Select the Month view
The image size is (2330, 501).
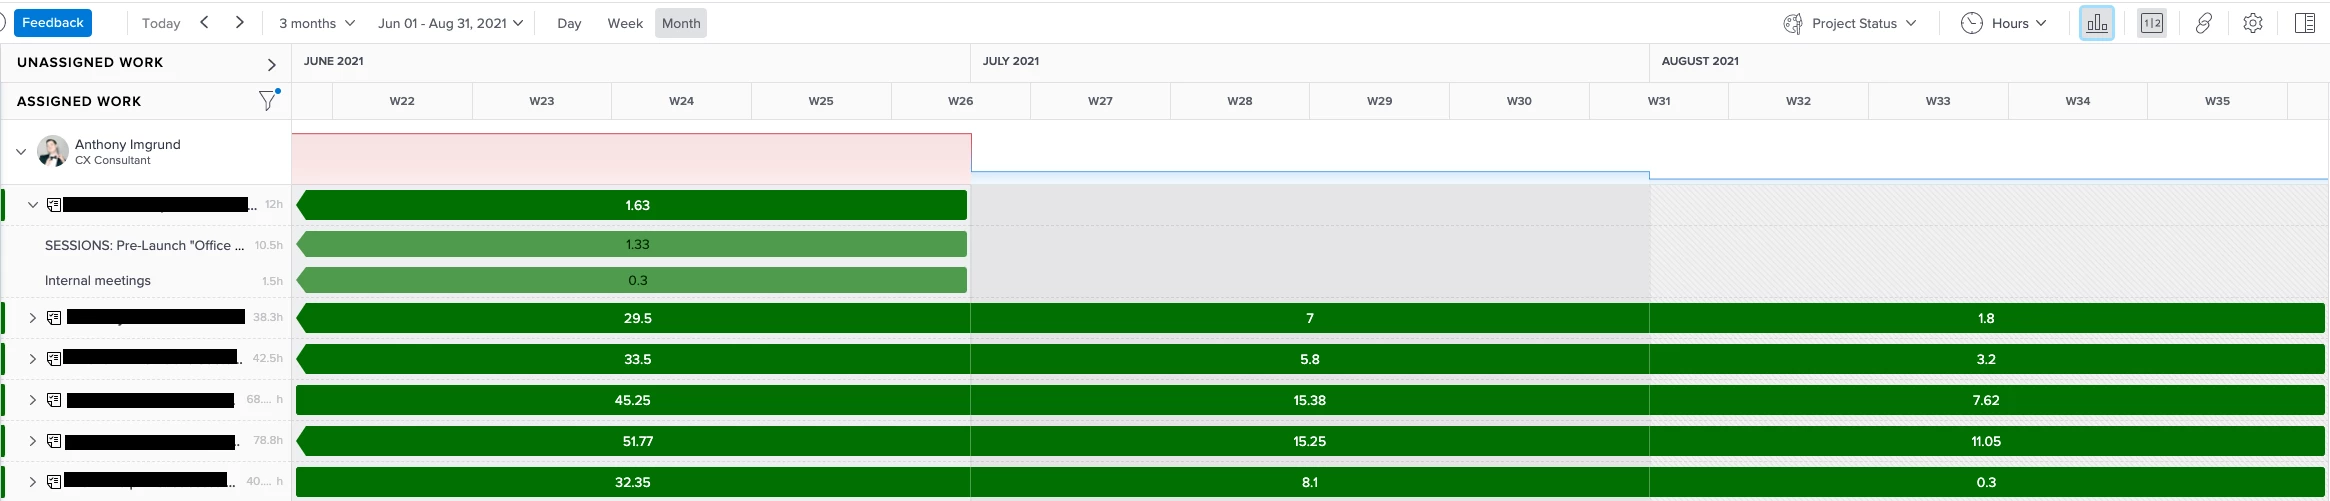[681, 23]
